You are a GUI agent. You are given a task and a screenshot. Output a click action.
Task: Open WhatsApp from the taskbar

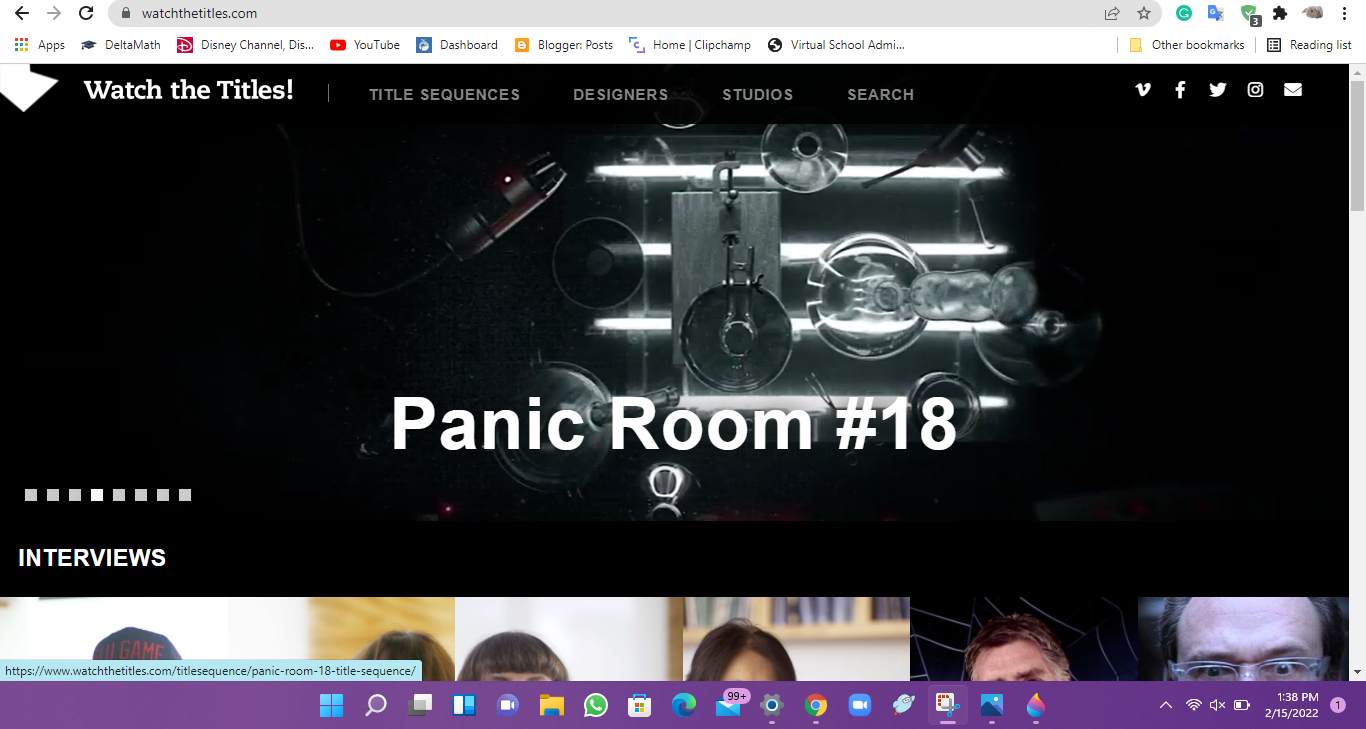tap(596, 705)
